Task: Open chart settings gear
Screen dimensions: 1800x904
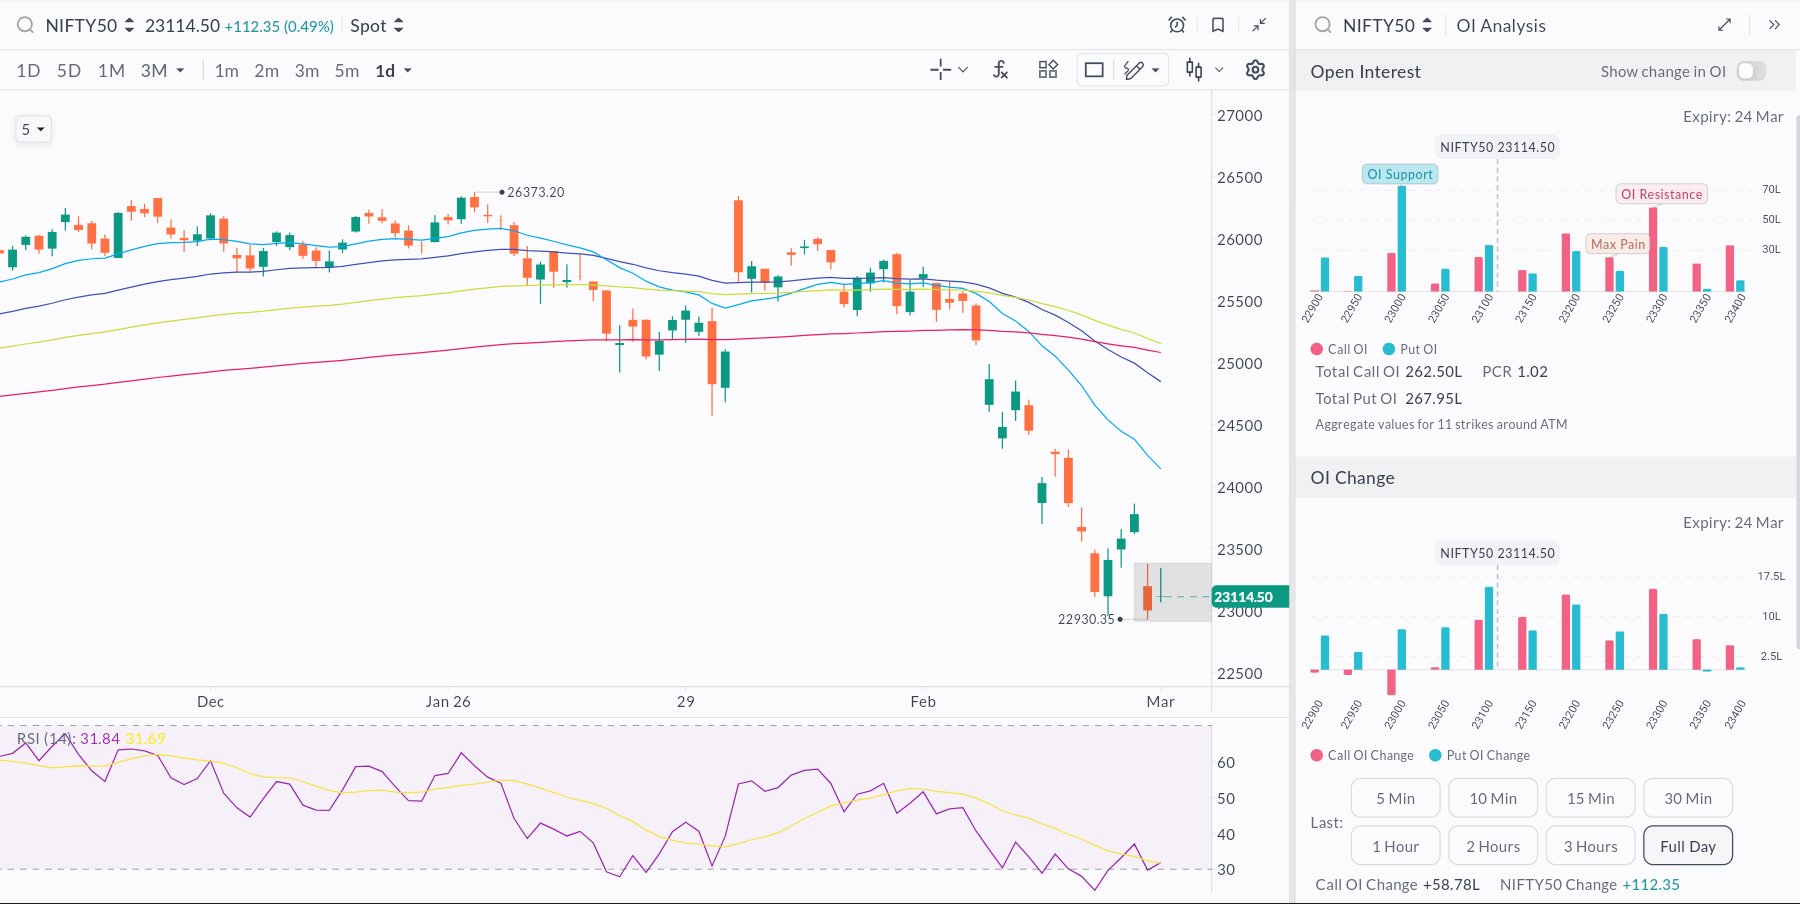Action: [x=1255, y=70]
